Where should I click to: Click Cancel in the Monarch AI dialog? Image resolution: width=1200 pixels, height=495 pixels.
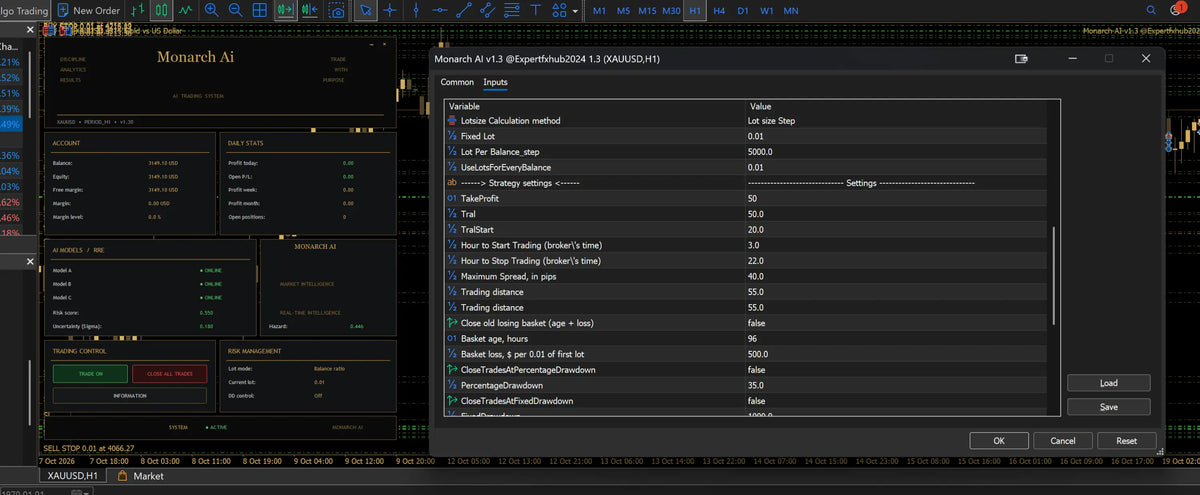(x=1063, y=440)
